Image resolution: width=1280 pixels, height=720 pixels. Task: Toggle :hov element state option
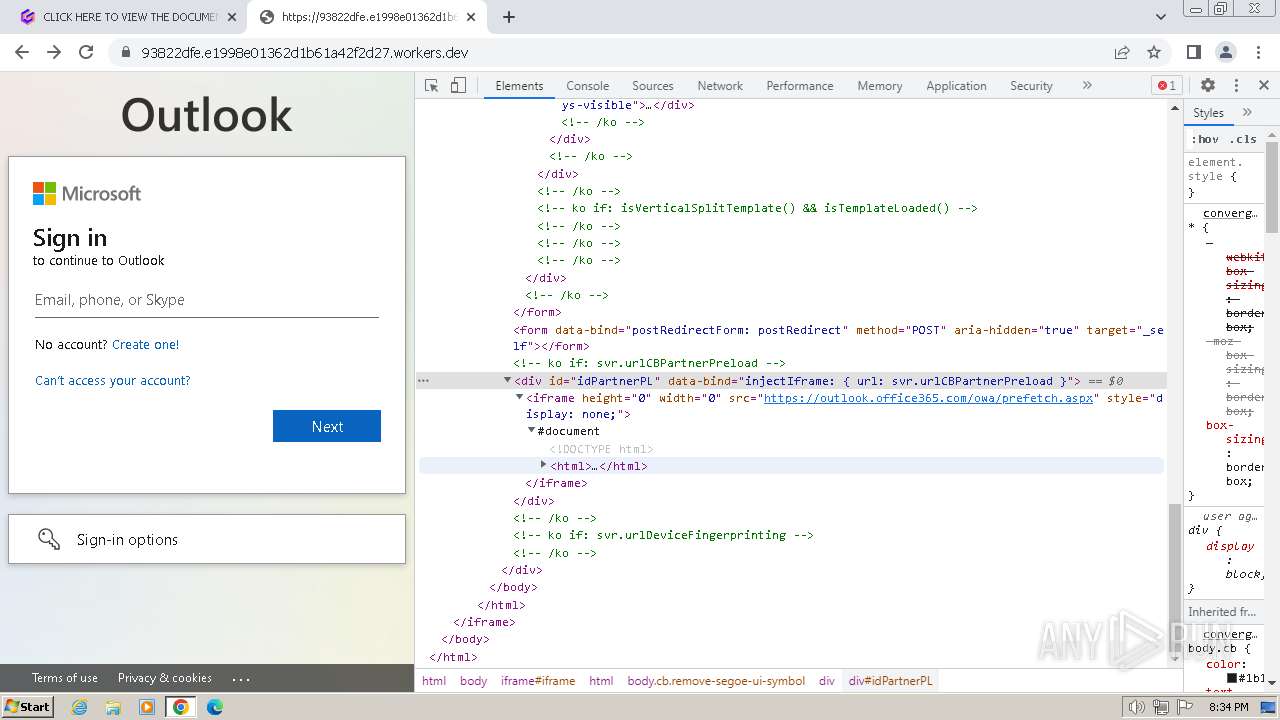pyautogui.click(x=1205, y=139)
